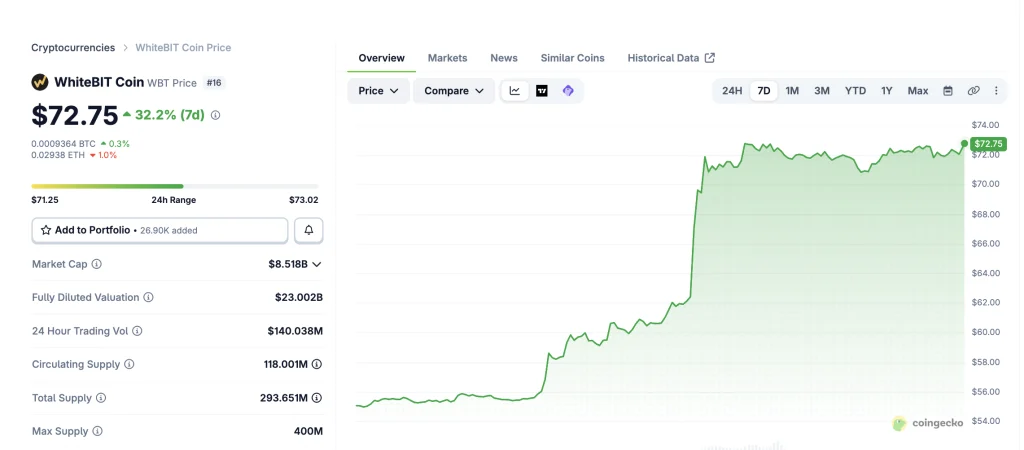Select the 3M time range
This screenshot has height=450, width=1024.
[822, 91]
